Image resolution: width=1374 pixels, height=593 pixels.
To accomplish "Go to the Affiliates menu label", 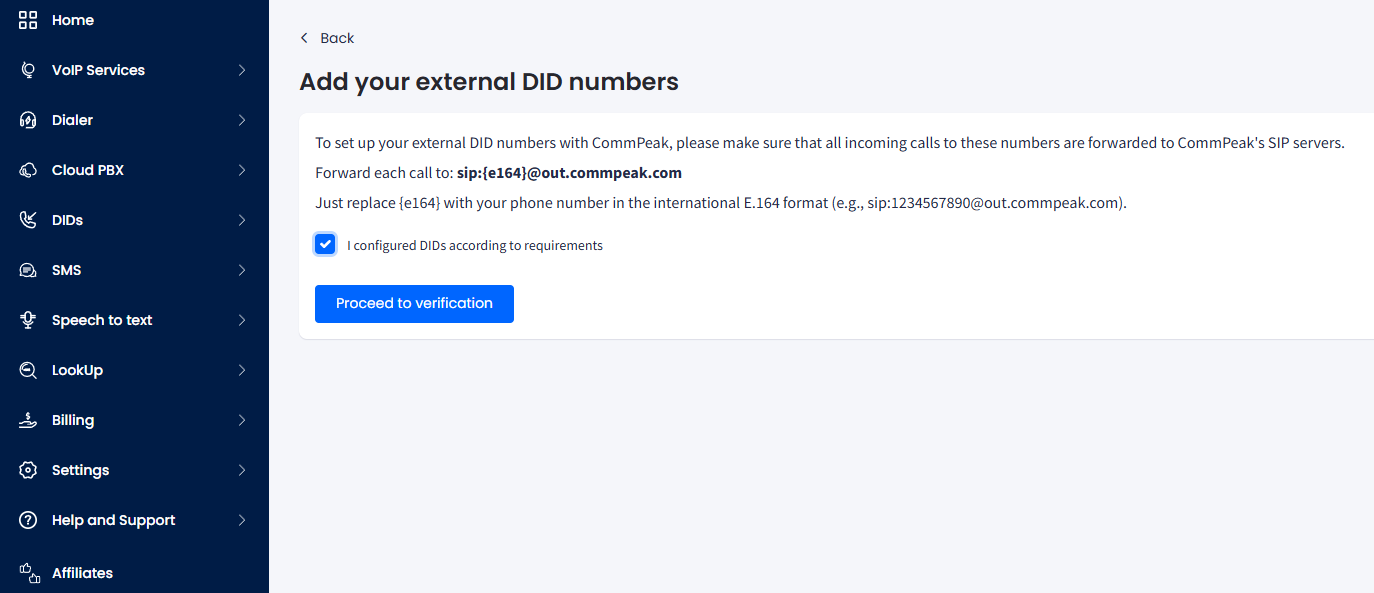I will [x=82, y=573].
